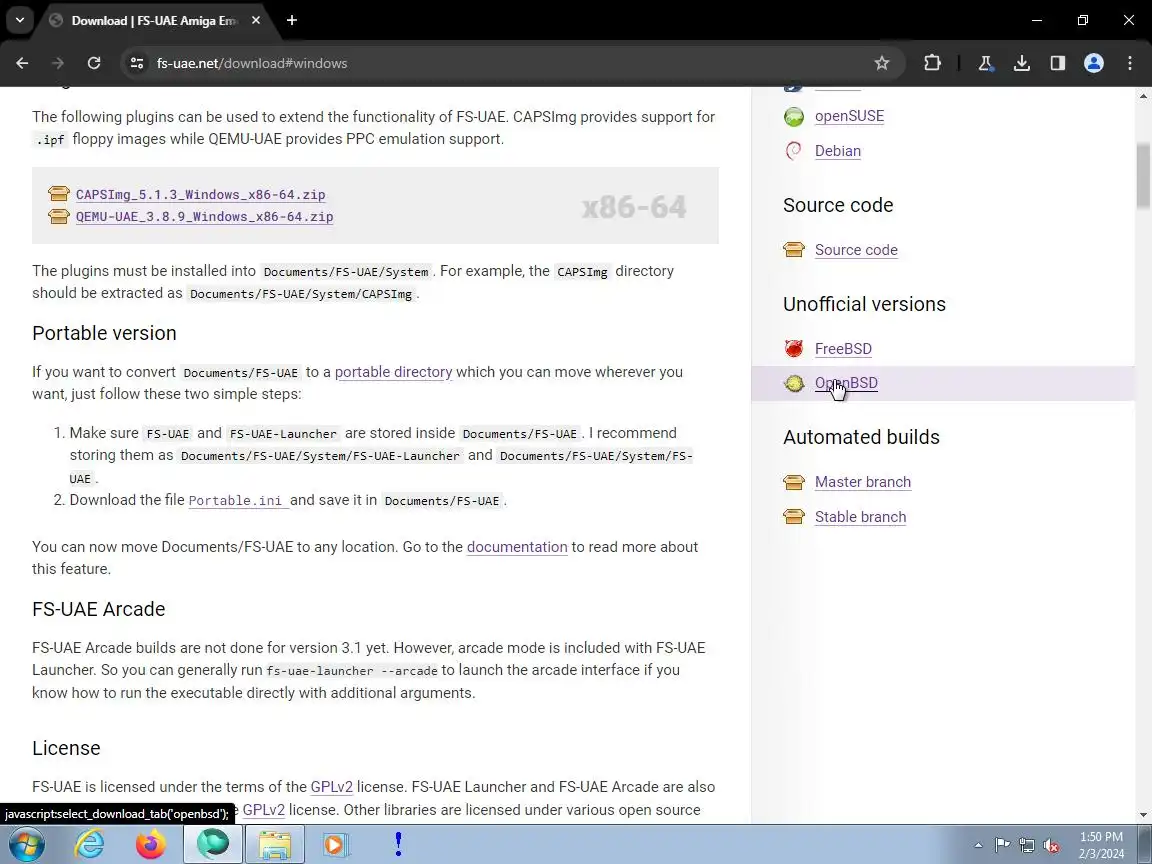Select the openSUSE download tab

coord(849,116)
